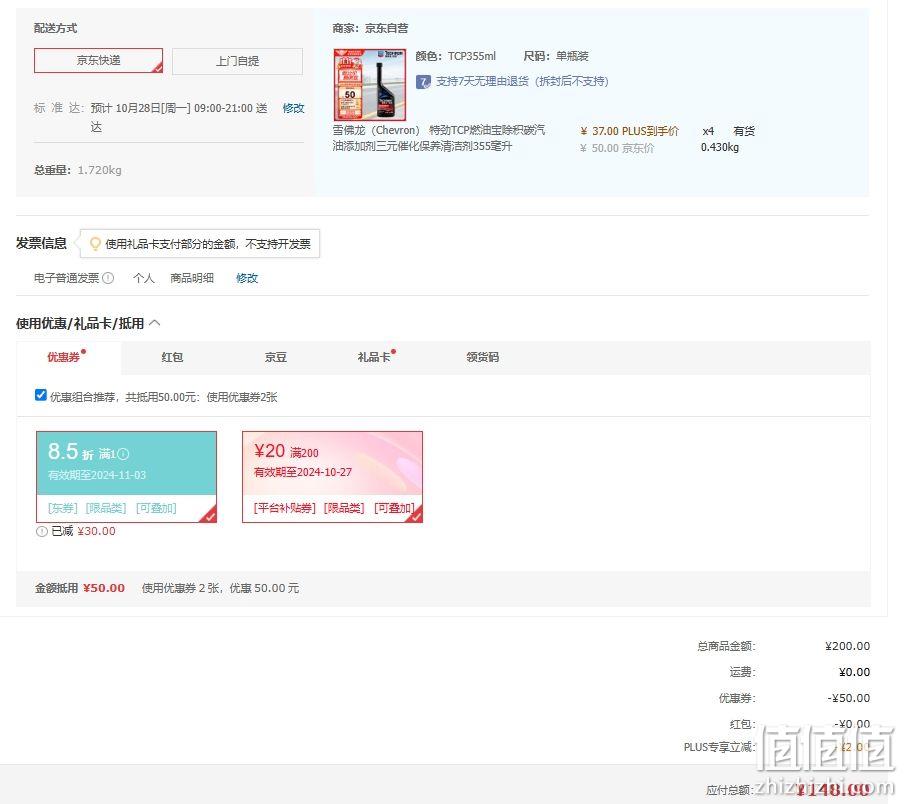Collapse the 使用优惠/礼品卡/抵用 section
Image resolution: width=904 pixels, height=804 pixels.
pos(155,323)
